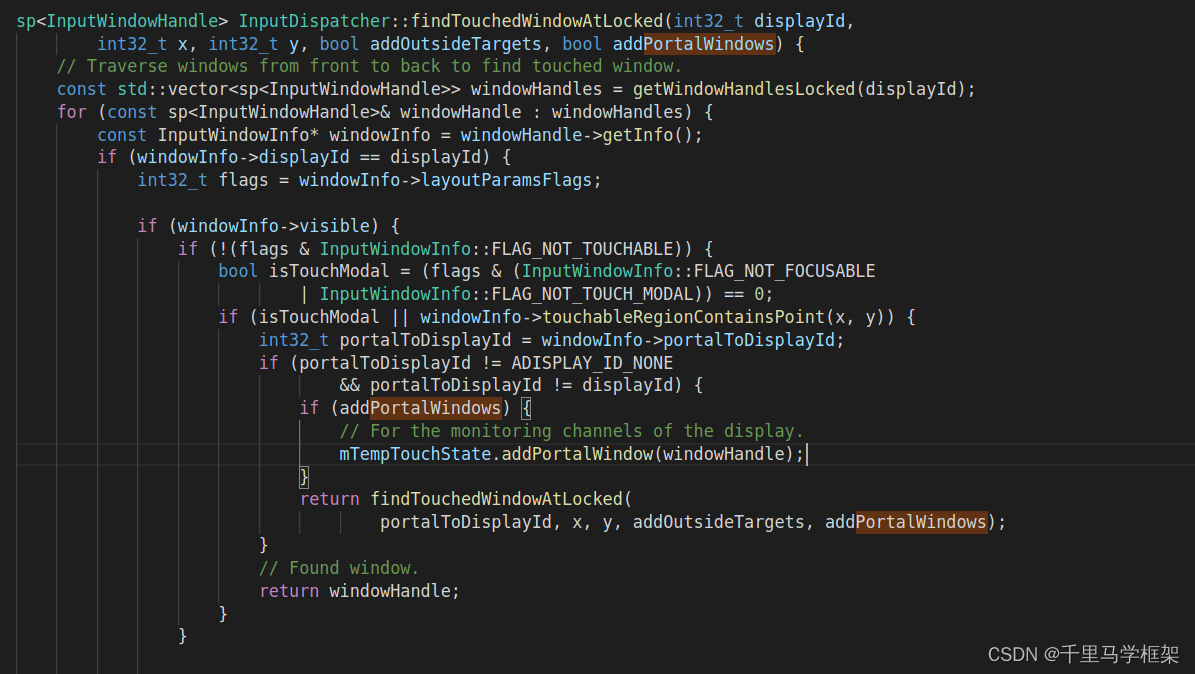
Task: Click the FLAG_NOT_TOUCH_MODAL constant
Action: pos(593,294)
